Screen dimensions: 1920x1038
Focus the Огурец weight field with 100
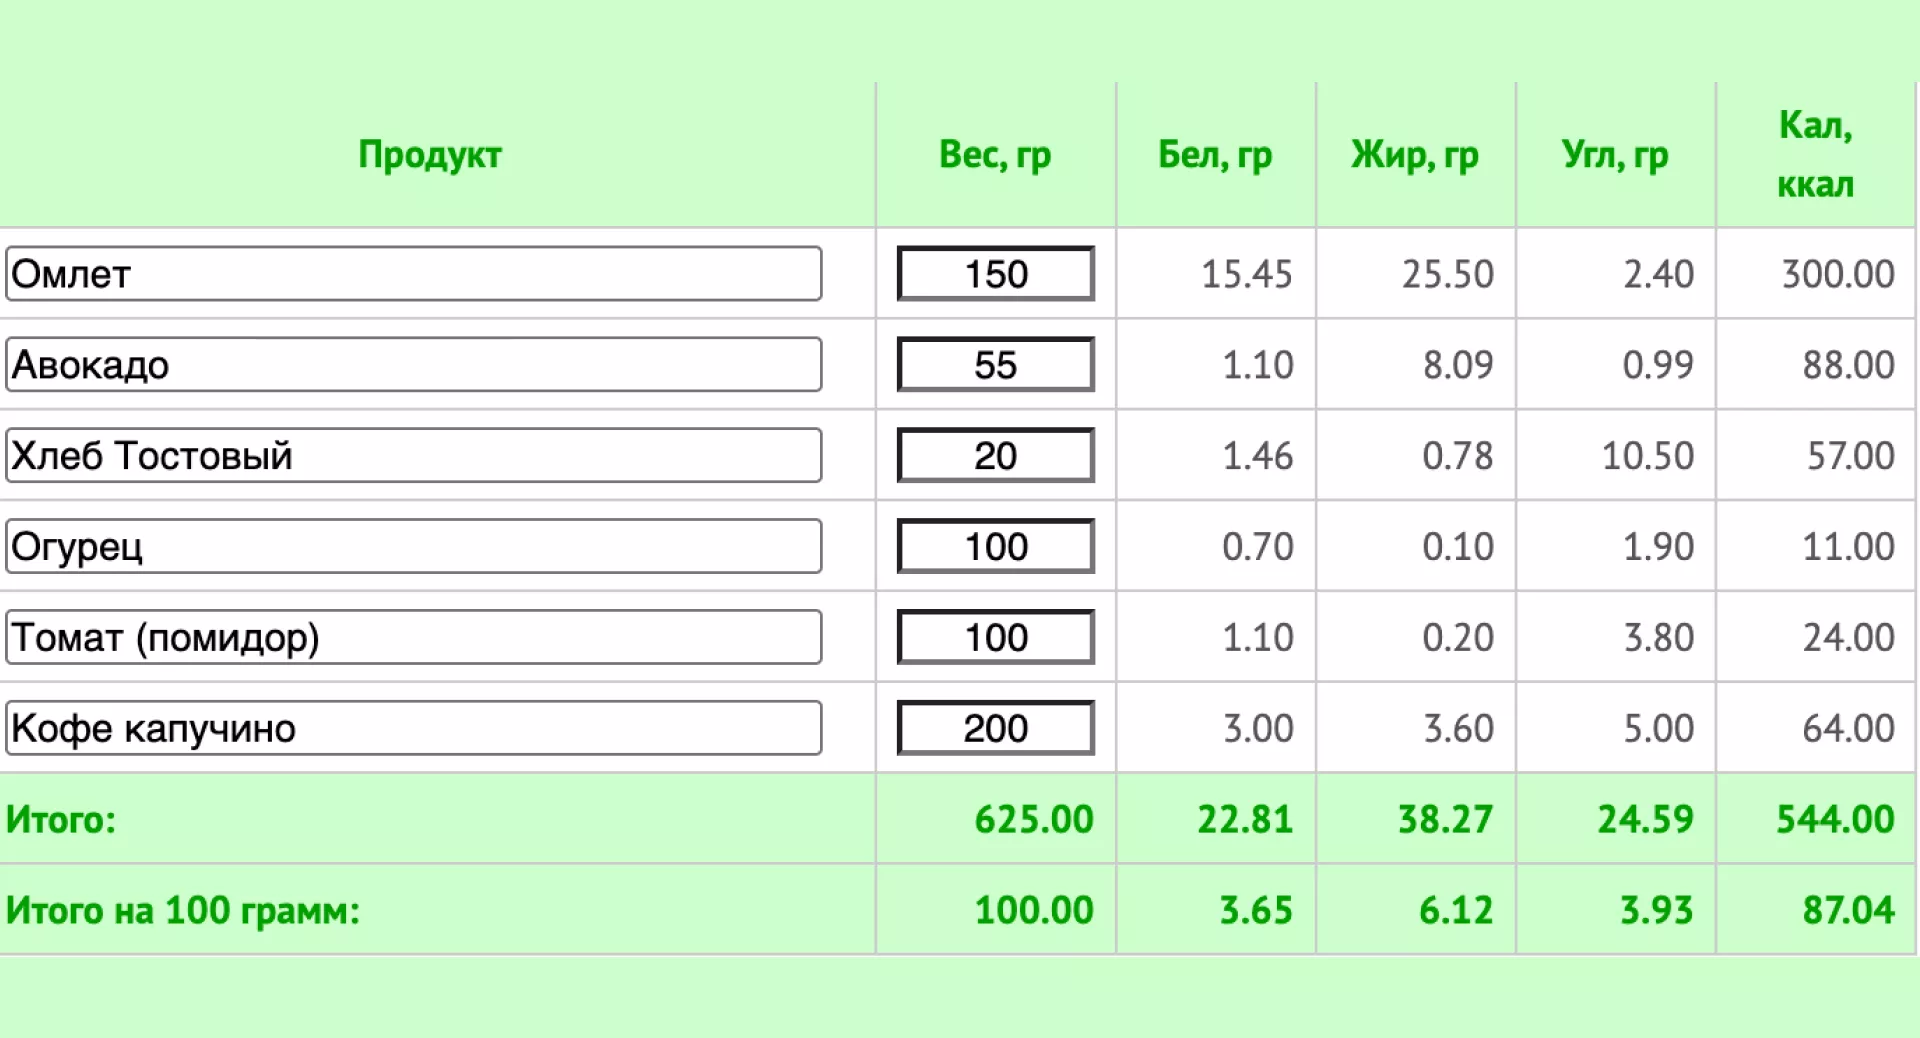(996, 546)
